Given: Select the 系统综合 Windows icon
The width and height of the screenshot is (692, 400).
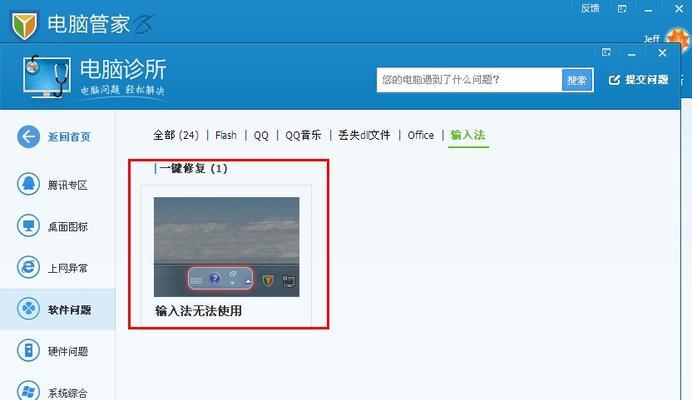Looking at the screenshot, I should point(29,391).
